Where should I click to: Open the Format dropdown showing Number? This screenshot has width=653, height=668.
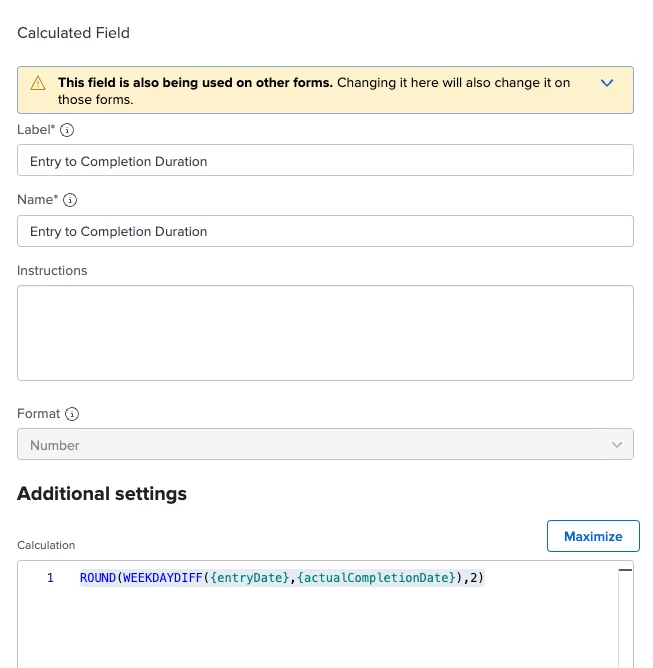pyautogui.click(x=325, y=445)
